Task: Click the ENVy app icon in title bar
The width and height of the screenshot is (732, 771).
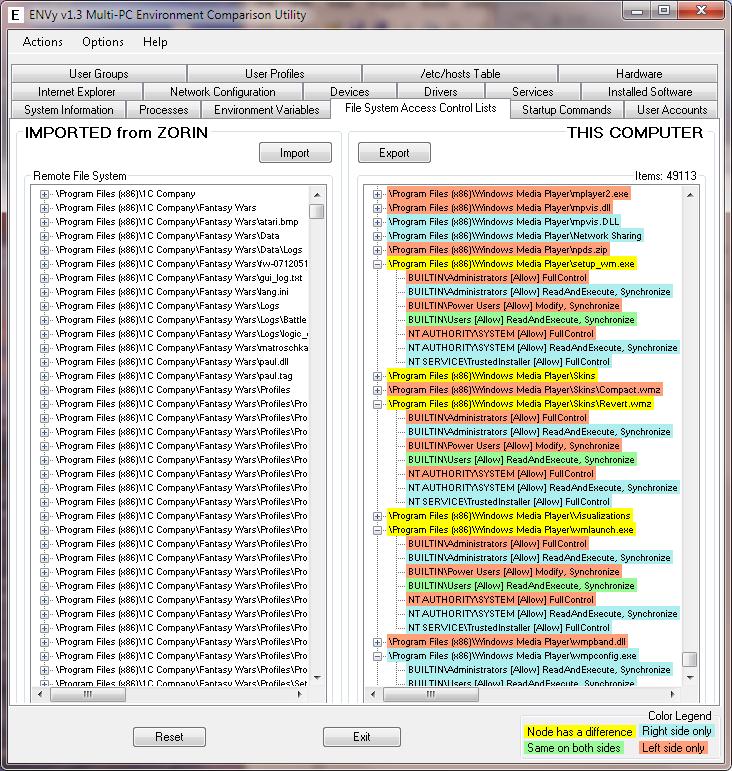Action: (x=15, y=15)
